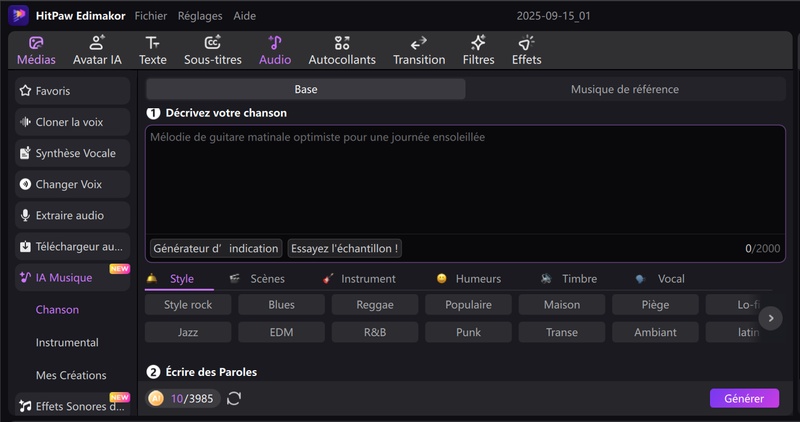Screen dimensions: 800x422
Task: Switch to the Humeurs tab
Action: pyautogui.click(x=477, y=279)
